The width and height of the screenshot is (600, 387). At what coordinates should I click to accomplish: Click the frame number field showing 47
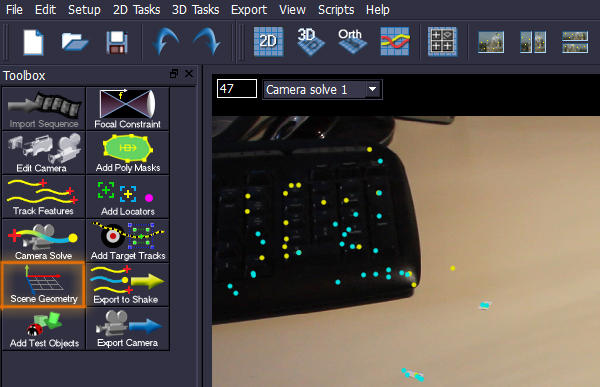[237, 89]
